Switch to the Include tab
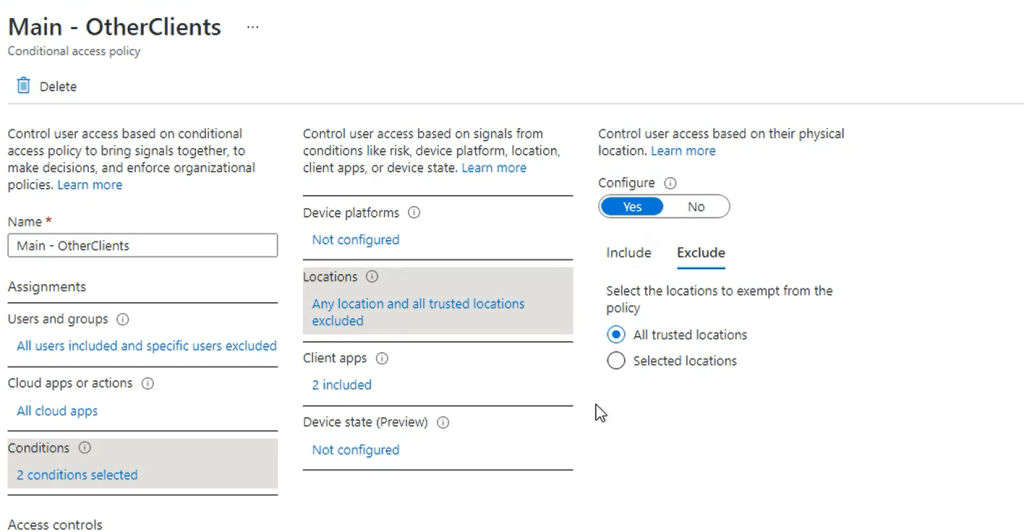Image resolution: width=1024 pixels, height=532 pixels. pos(628,253)
